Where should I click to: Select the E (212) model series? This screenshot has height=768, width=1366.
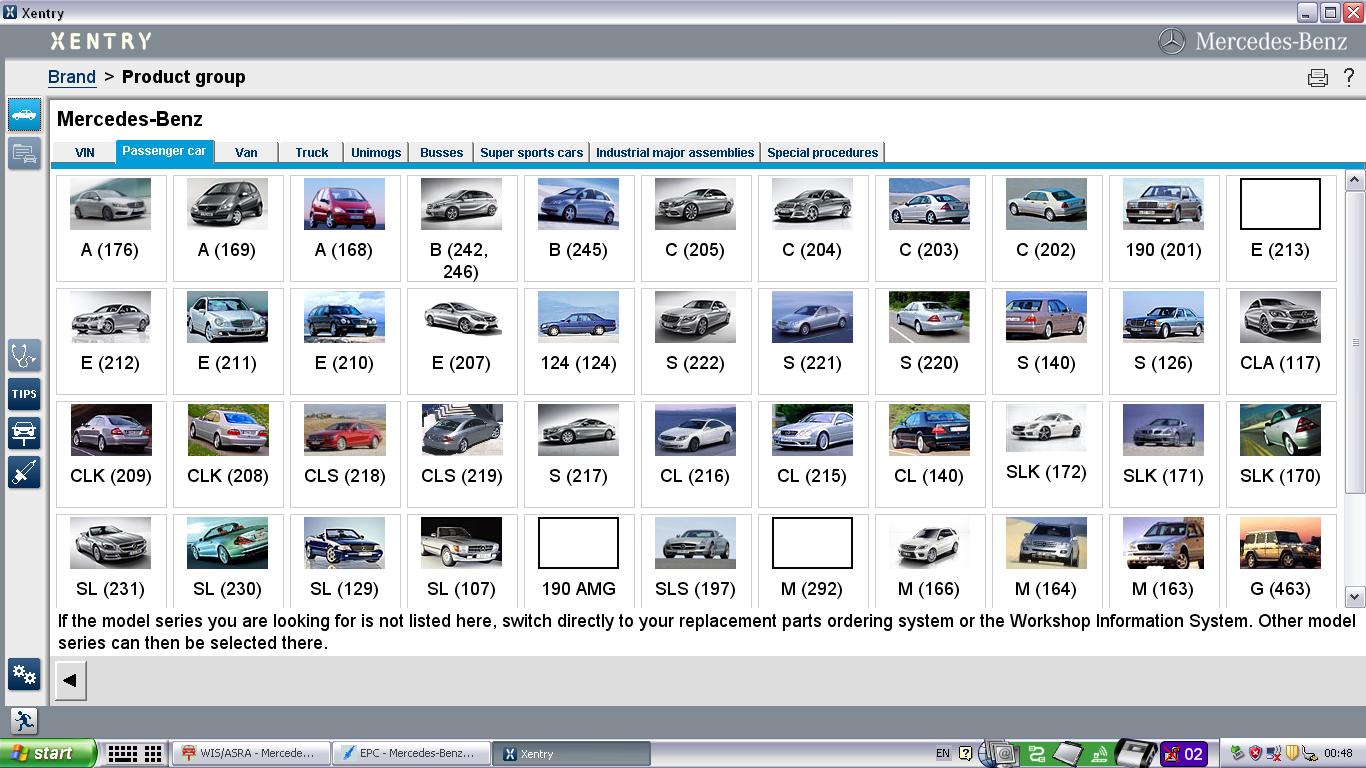(110, 341)
